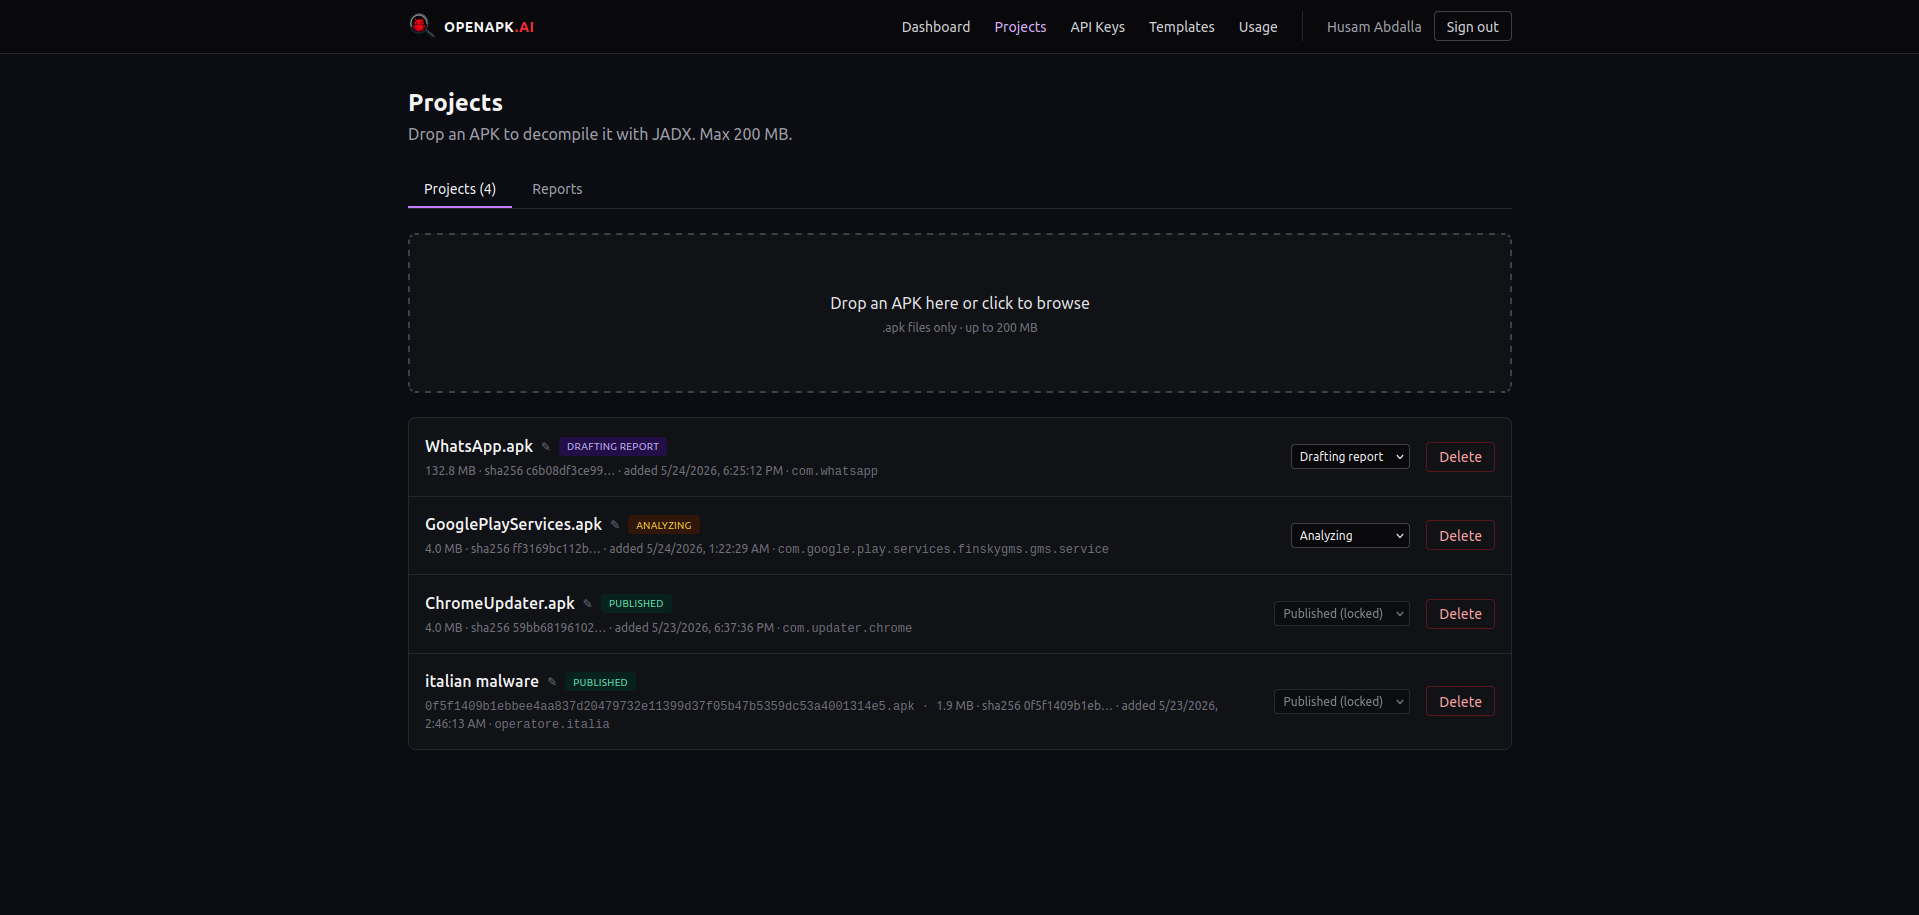Open the Analyzing status dropdown
The height and width of the screenshot is (915, 1919).
[x=1350, y=536]
